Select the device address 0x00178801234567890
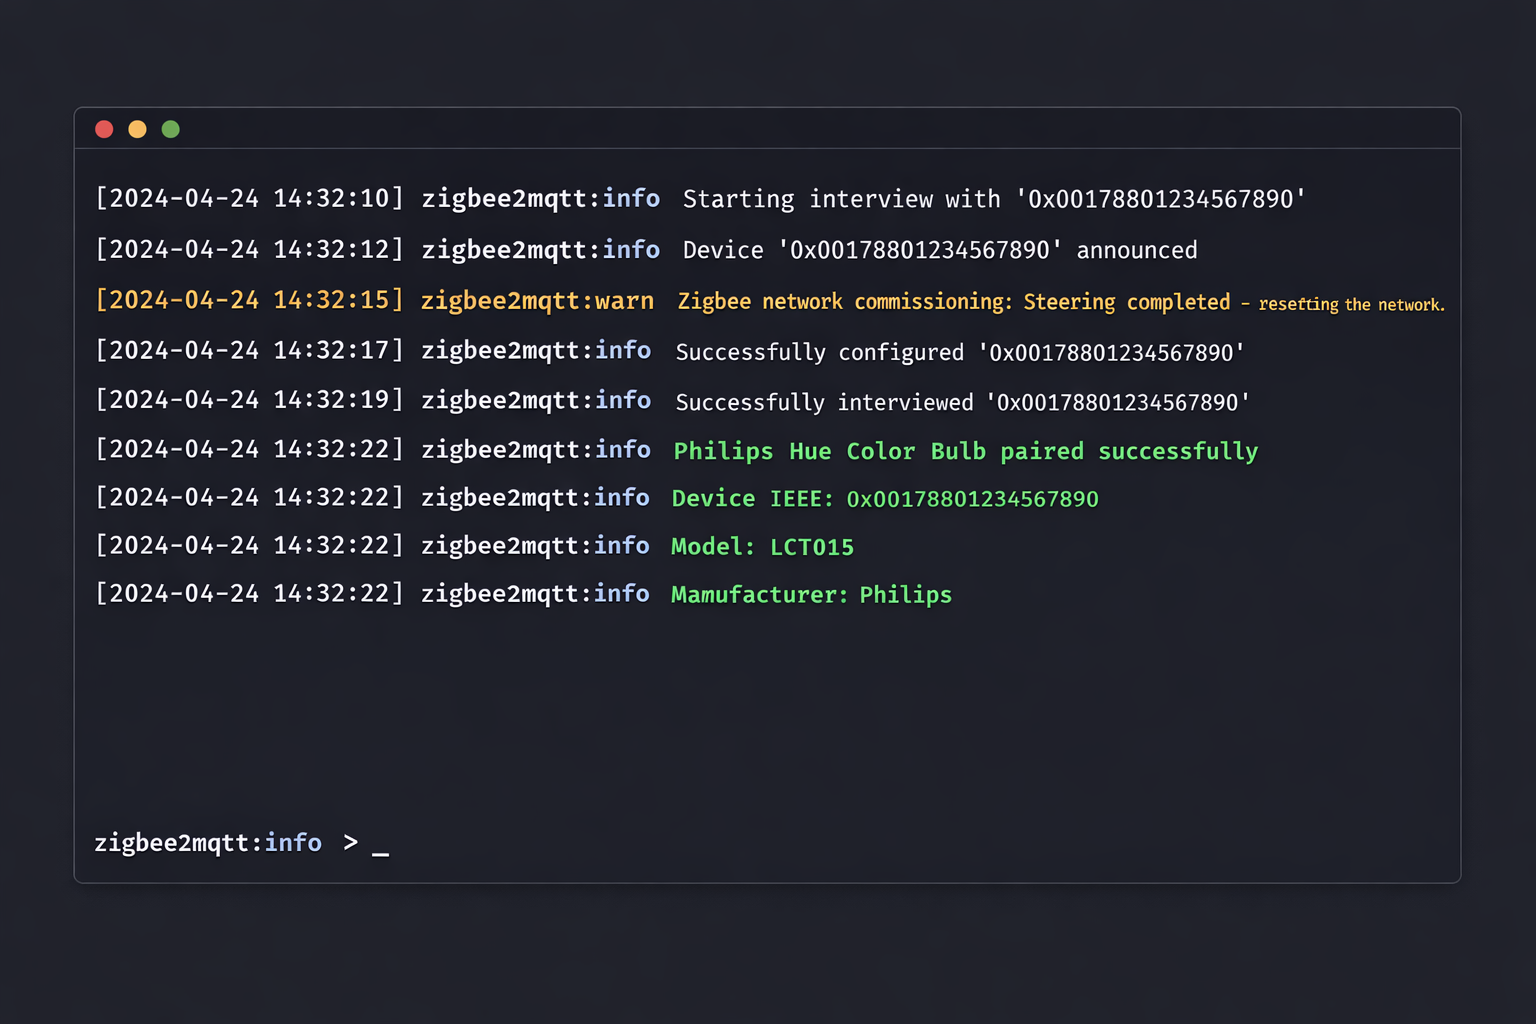 973,498
